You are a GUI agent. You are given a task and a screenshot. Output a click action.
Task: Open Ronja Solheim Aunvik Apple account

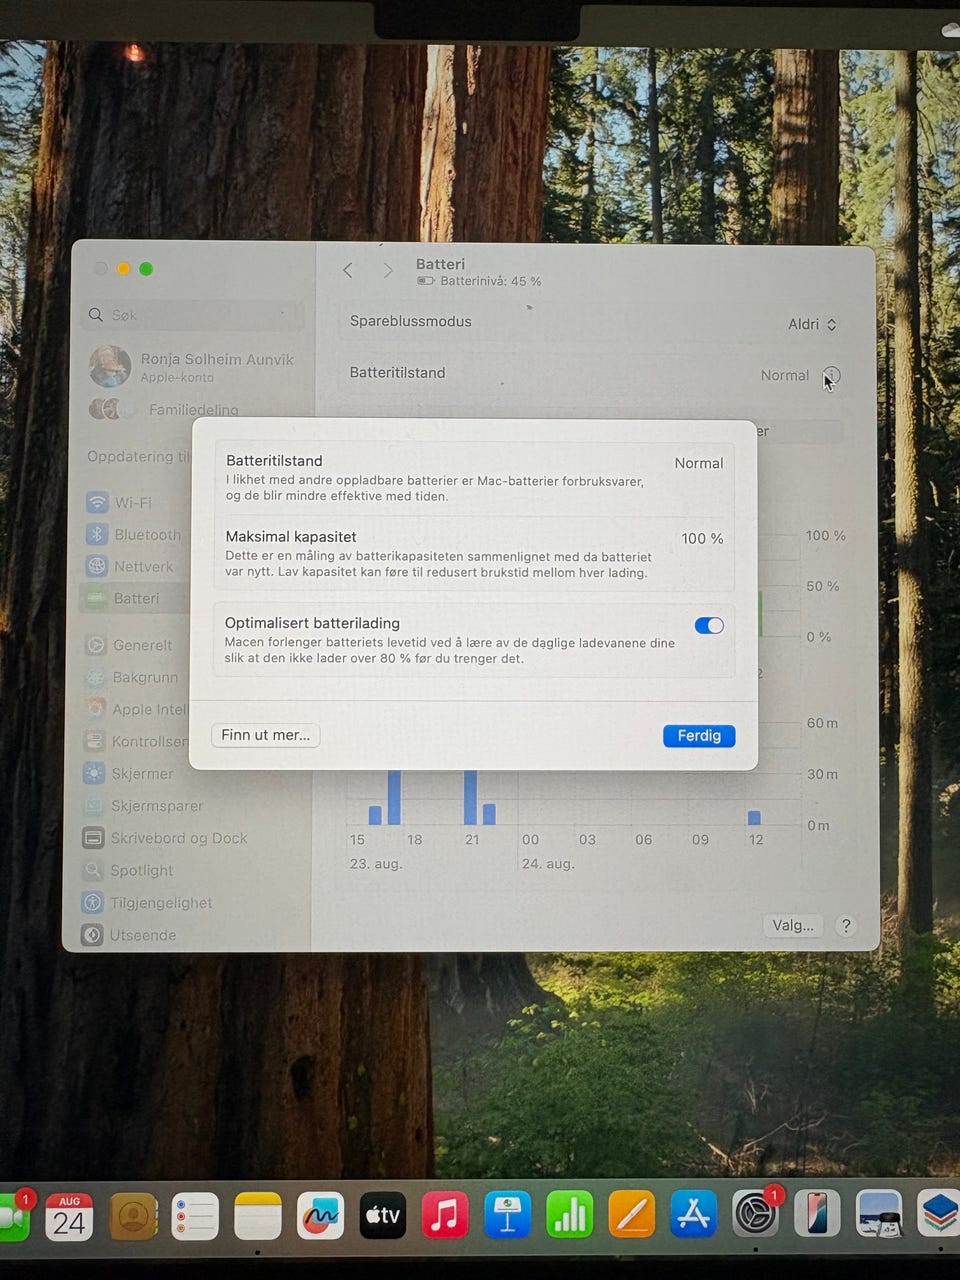coord(192,367)
